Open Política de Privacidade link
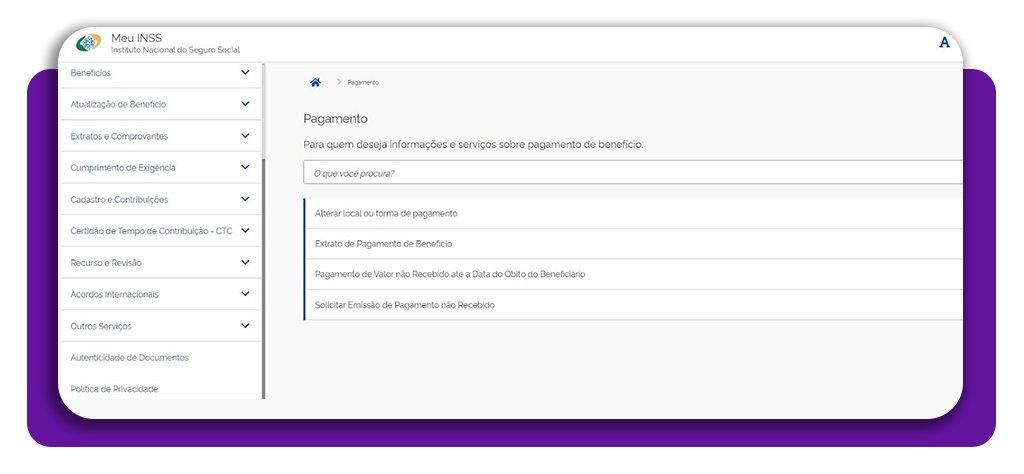This screenshot has width=1024, height=474. coord(114,389)
